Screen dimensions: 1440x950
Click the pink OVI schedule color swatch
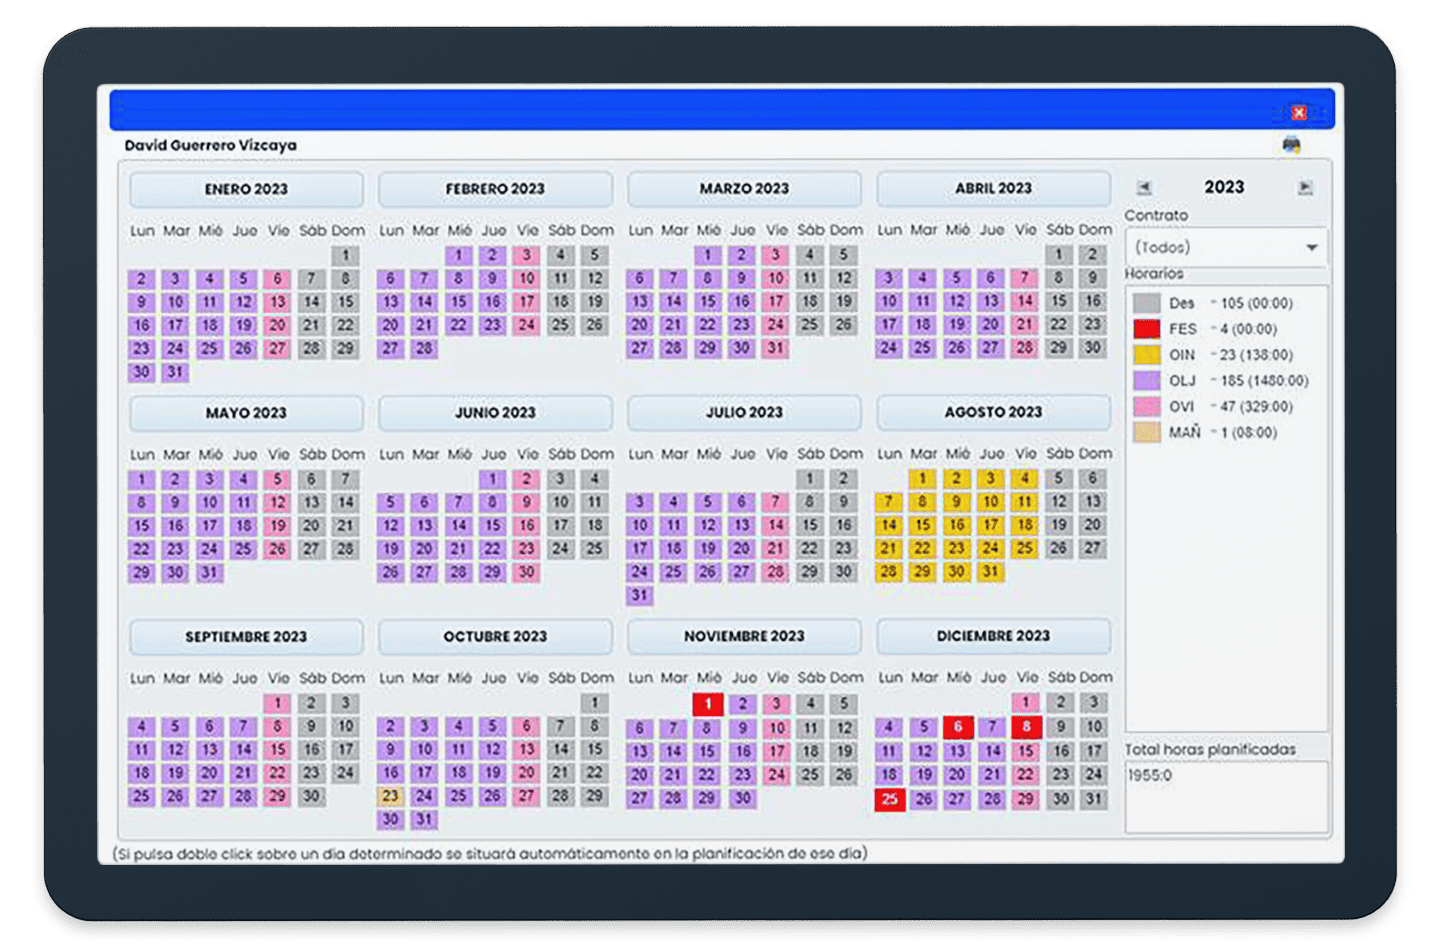click(1147, 407)
